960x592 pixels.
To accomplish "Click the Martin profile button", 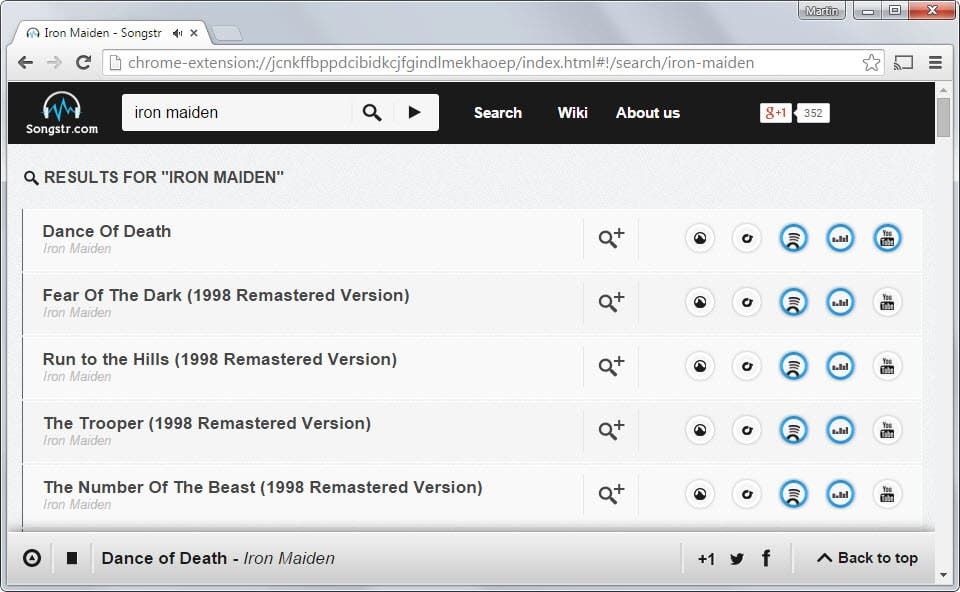I will click(821, 11).
